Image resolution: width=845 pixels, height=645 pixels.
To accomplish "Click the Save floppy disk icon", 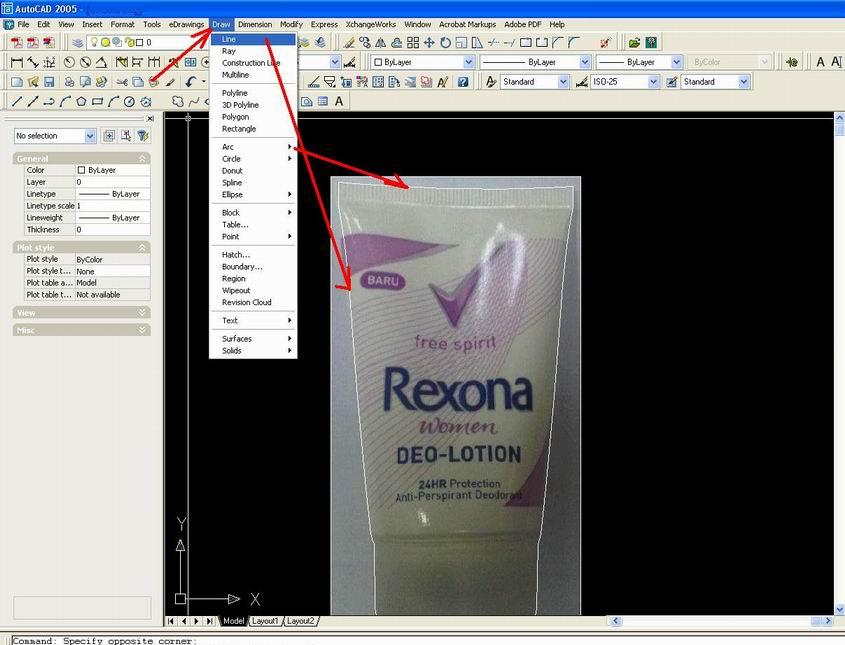I will click(49, 82).
